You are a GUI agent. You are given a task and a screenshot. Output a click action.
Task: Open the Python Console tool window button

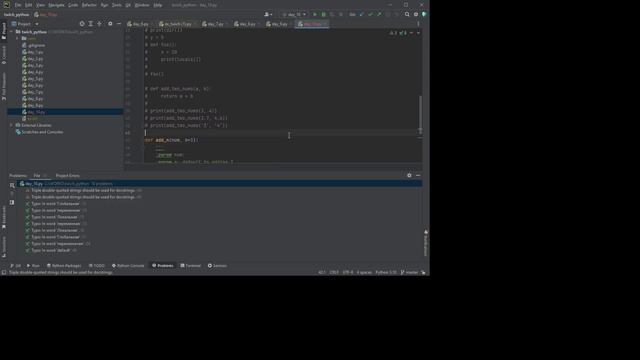click(128, 266)
